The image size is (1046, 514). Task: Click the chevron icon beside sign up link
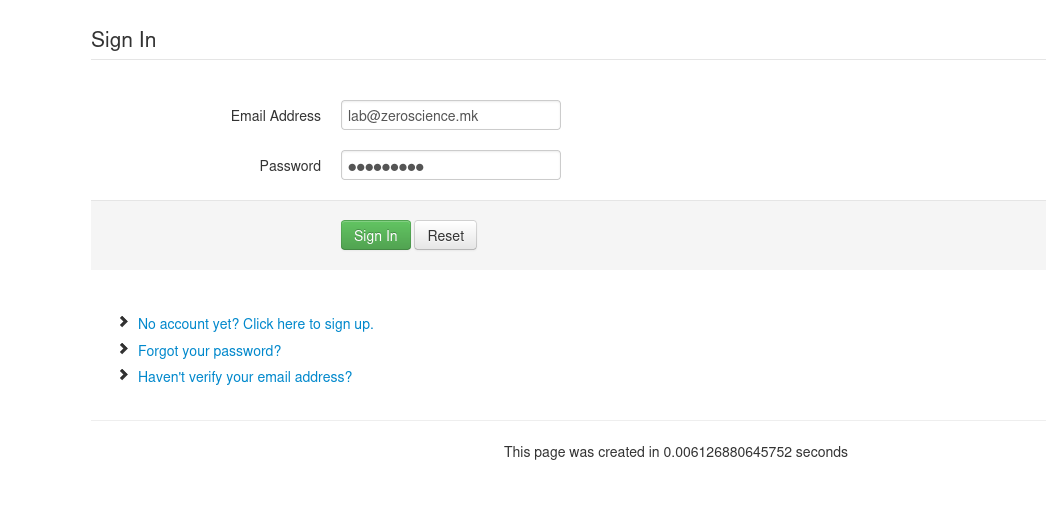123,322
